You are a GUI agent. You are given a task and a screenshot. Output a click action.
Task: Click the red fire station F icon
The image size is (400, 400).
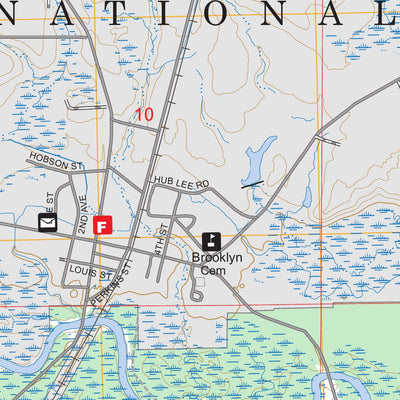[103, 225]
